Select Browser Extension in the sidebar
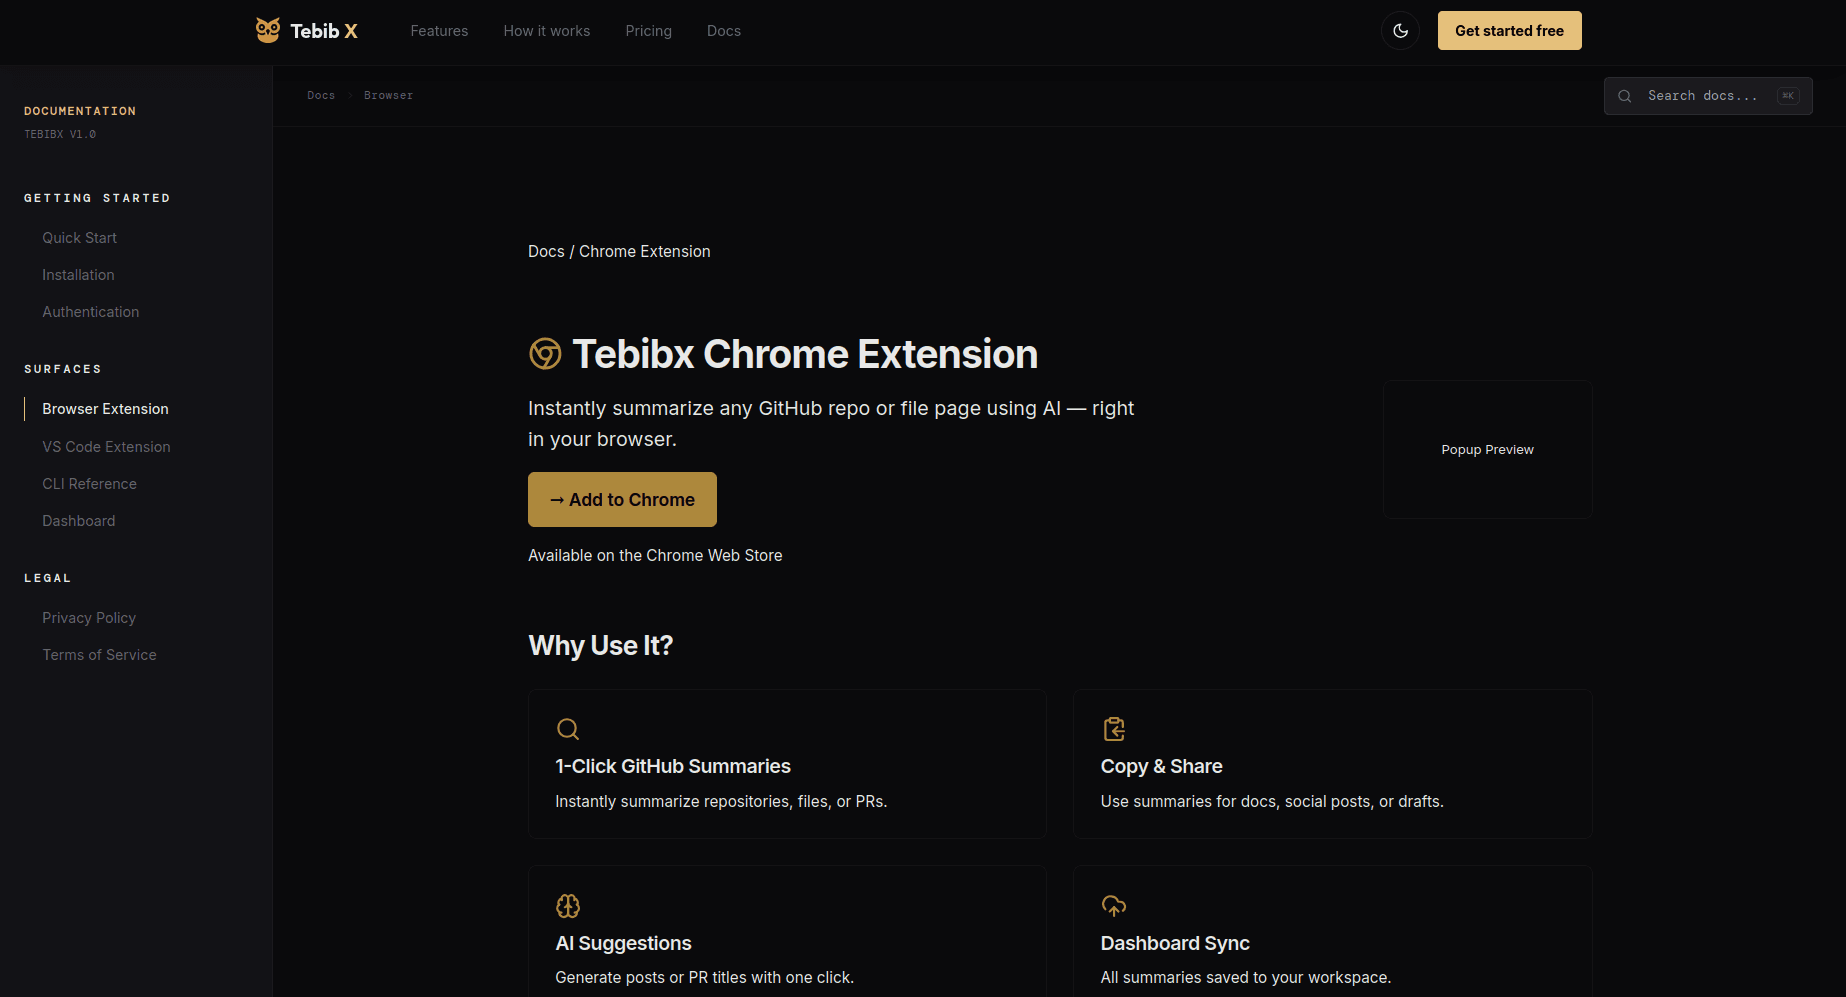Viewport: 1846px width, 997px height. (105, 409)
